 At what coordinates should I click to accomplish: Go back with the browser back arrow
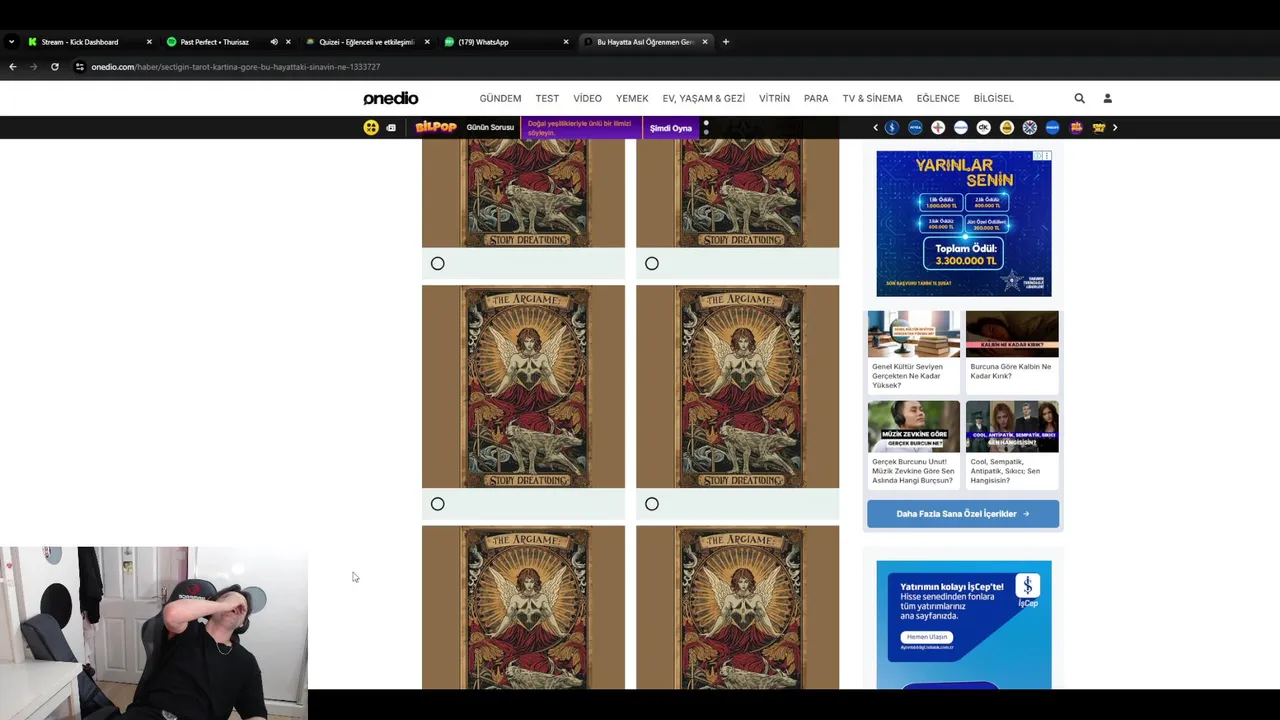(x=13, y=67)
